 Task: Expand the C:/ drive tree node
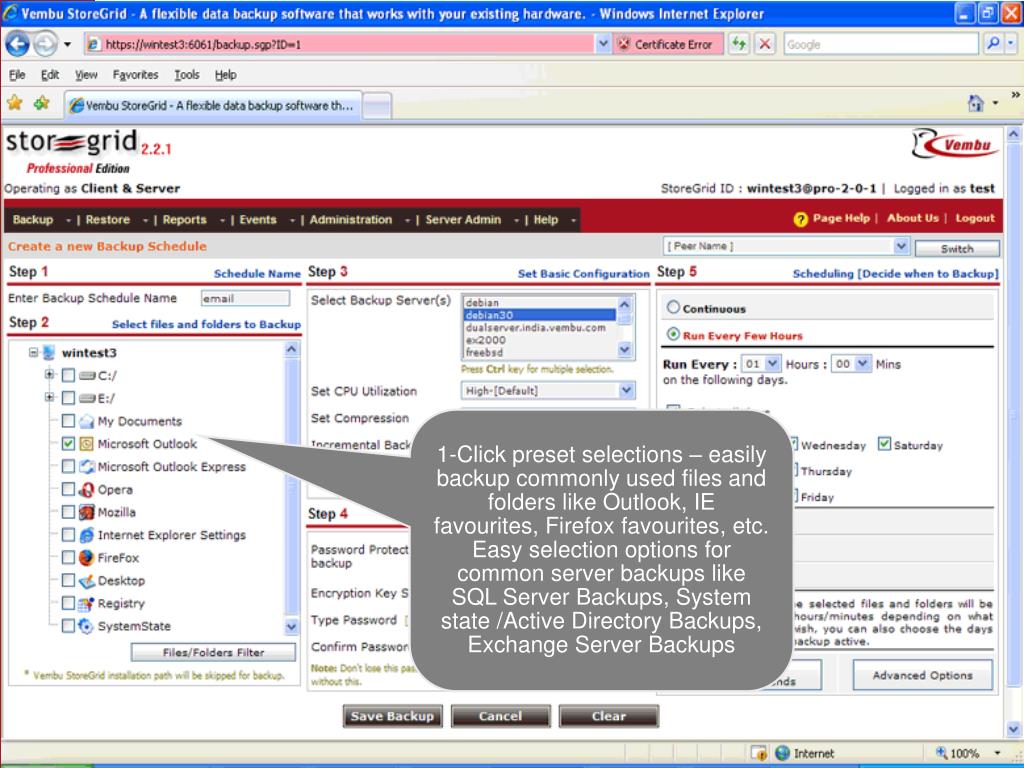pos(49,374)
